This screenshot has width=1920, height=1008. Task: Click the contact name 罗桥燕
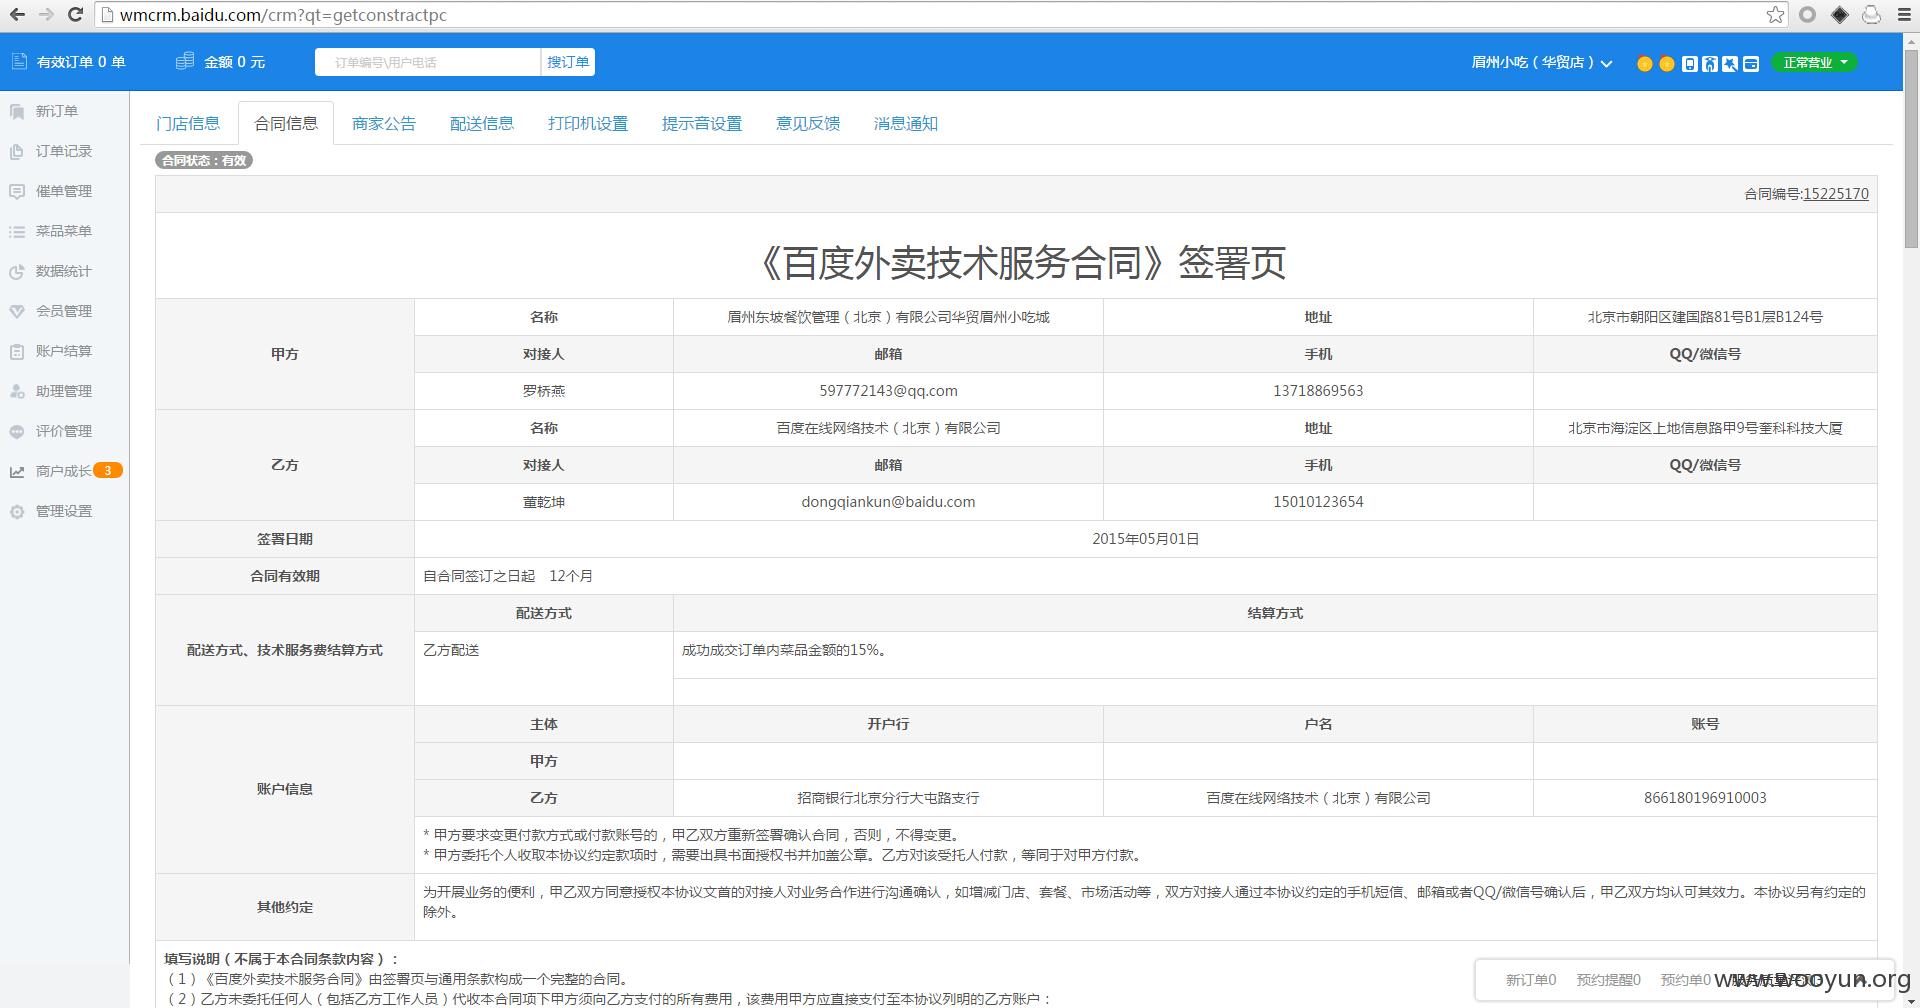point(544,391)
